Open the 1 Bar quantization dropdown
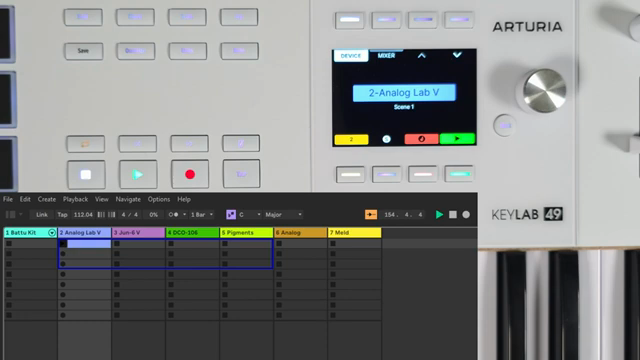Image resolution: width=640 pixels, height=360 pixels. (202, 215)
